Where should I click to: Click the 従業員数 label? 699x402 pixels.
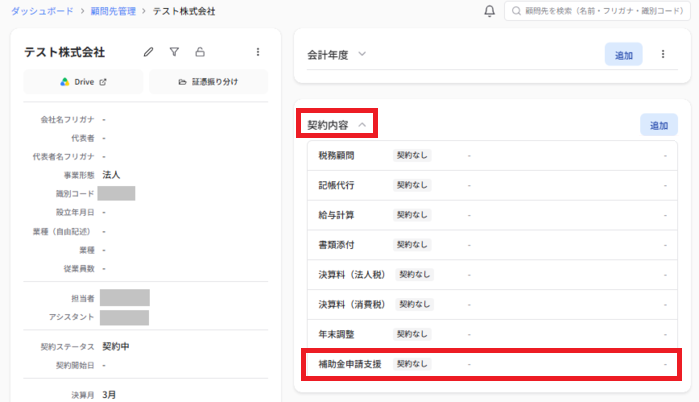79,268
